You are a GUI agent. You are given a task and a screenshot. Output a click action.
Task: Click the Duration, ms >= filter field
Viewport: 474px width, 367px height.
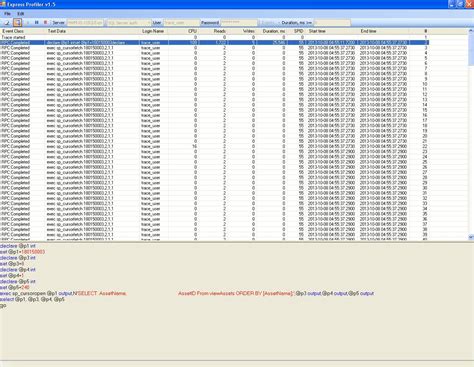coord(333,23)
